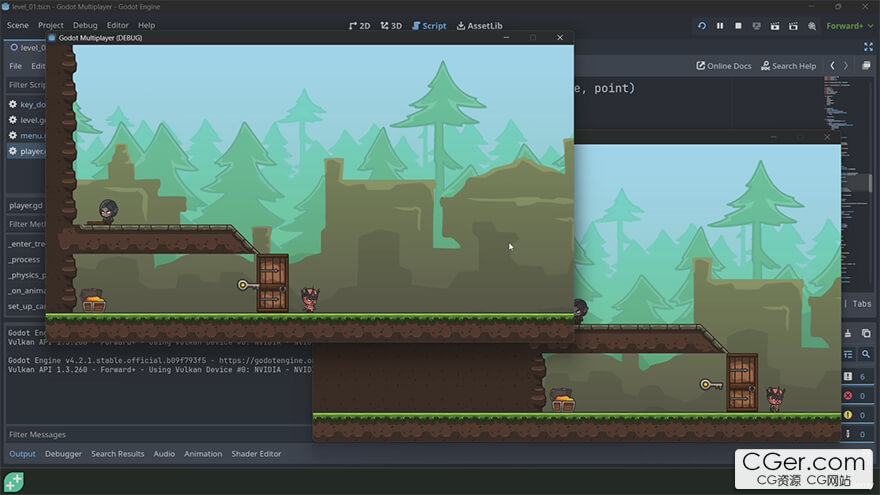
Task: Toggle collapse duplicate messages
Action: pyautogui.click(x=848, y=354)
